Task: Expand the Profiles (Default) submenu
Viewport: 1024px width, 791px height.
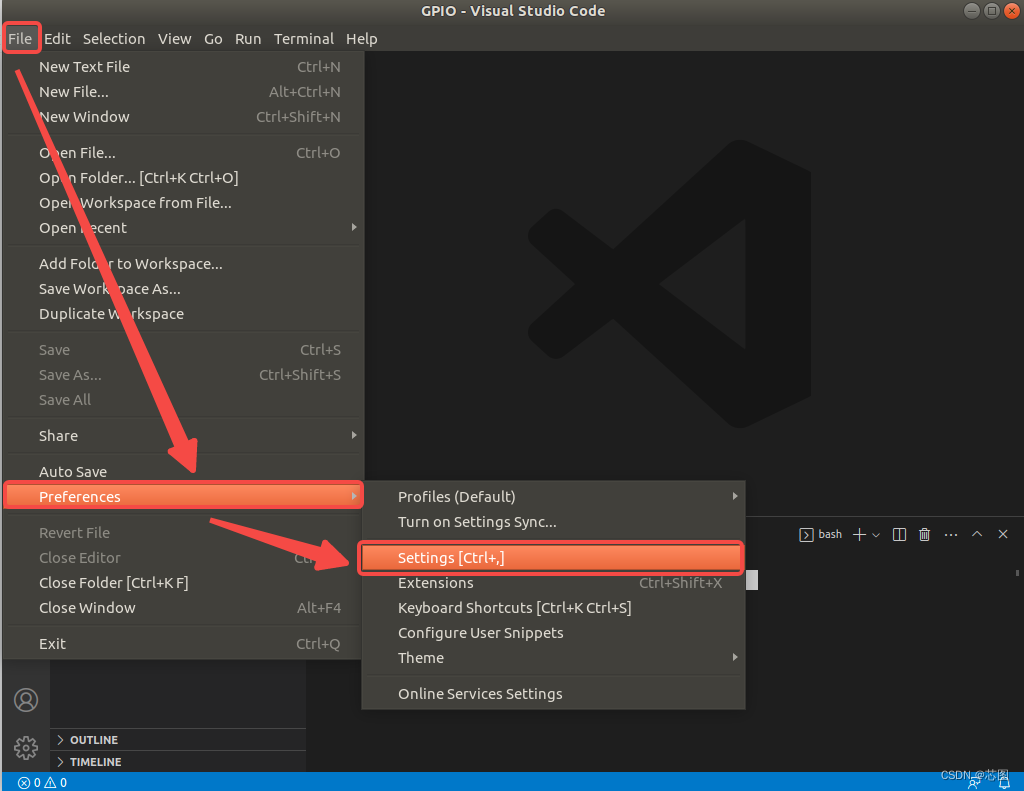Action: pos(456,496)
